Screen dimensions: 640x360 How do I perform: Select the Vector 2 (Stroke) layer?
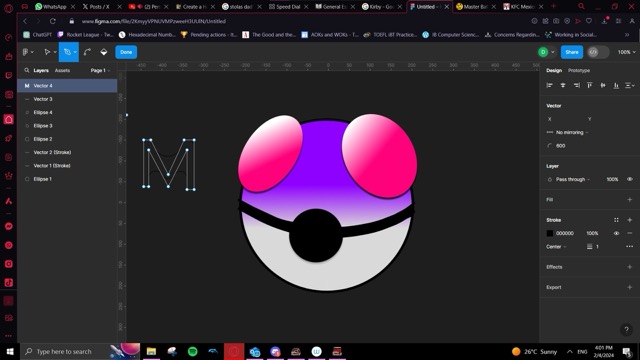(67, 152)
